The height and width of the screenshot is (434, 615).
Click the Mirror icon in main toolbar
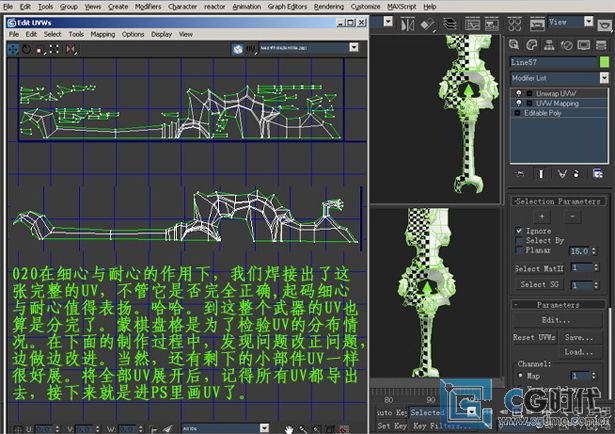(407, 25)
